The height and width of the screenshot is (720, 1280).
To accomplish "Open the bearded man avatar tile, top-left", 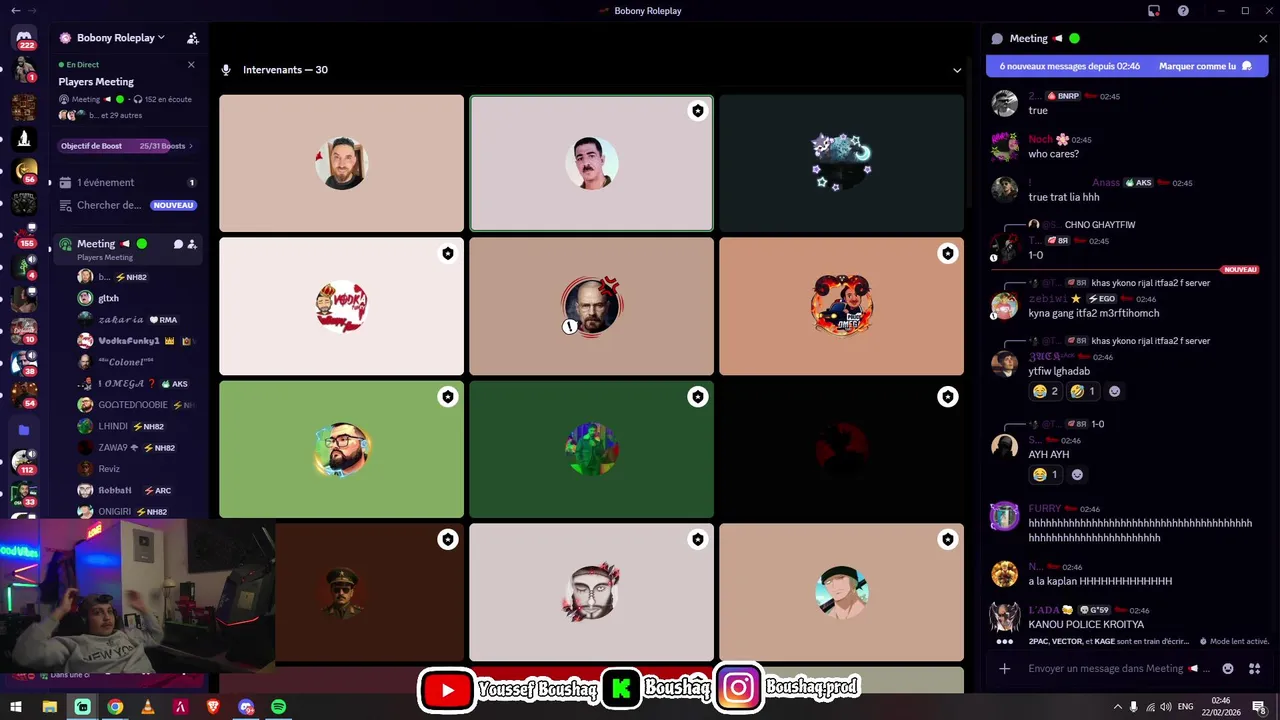I will point(341,163).
